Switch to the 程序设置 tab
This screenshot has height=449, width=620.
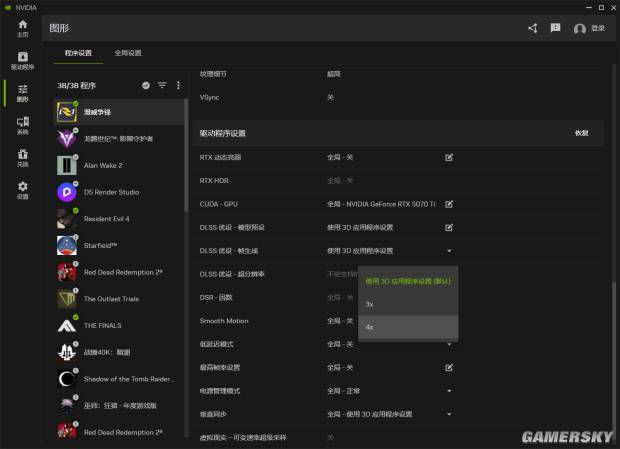pos(78,53)
